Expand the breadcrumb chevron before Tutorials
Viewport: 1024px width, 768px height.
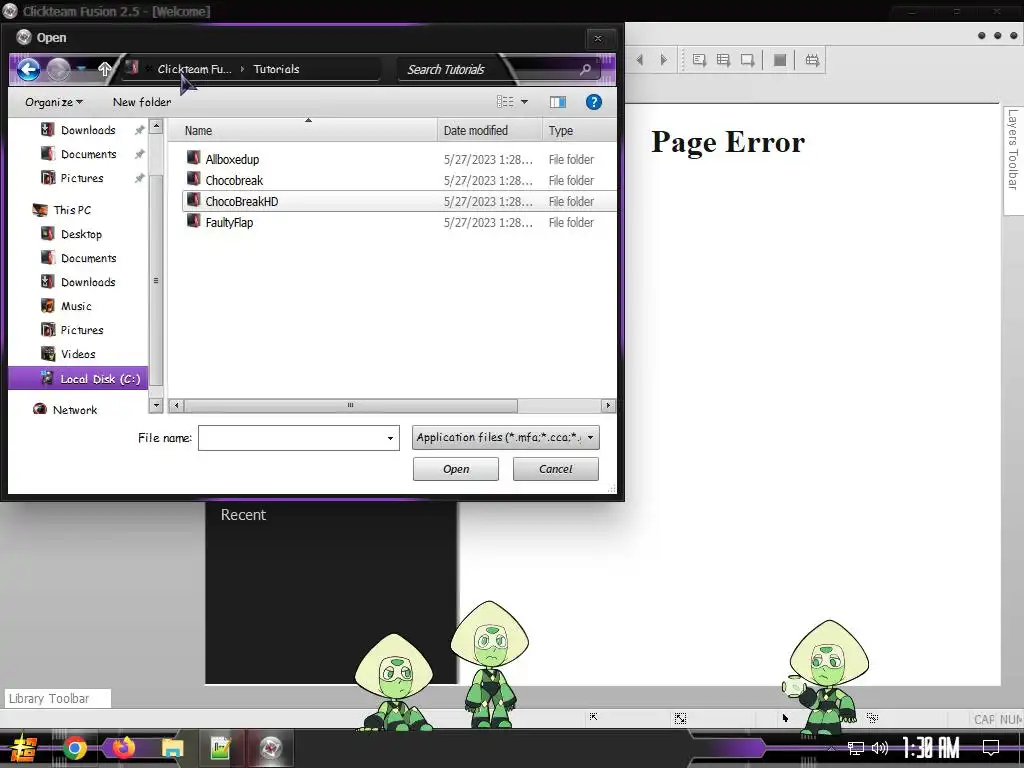pyautogui.click(x=242, y=69)
